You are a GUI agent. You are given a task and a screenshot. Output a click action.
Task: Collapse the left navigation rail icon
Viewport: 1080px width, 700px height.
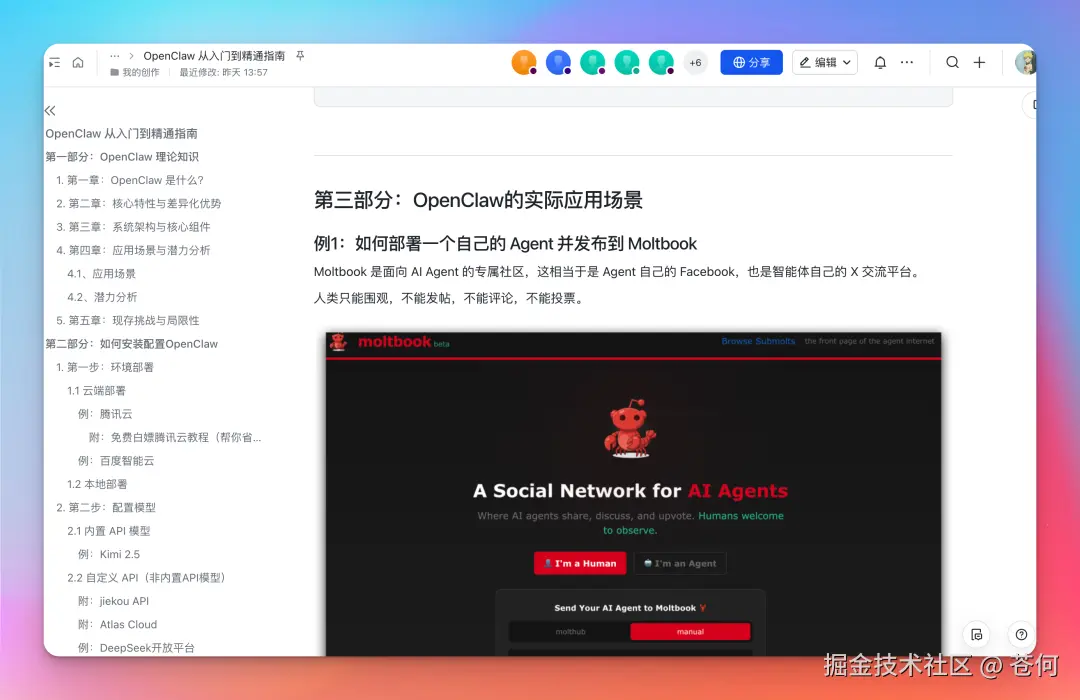(55, 62)
